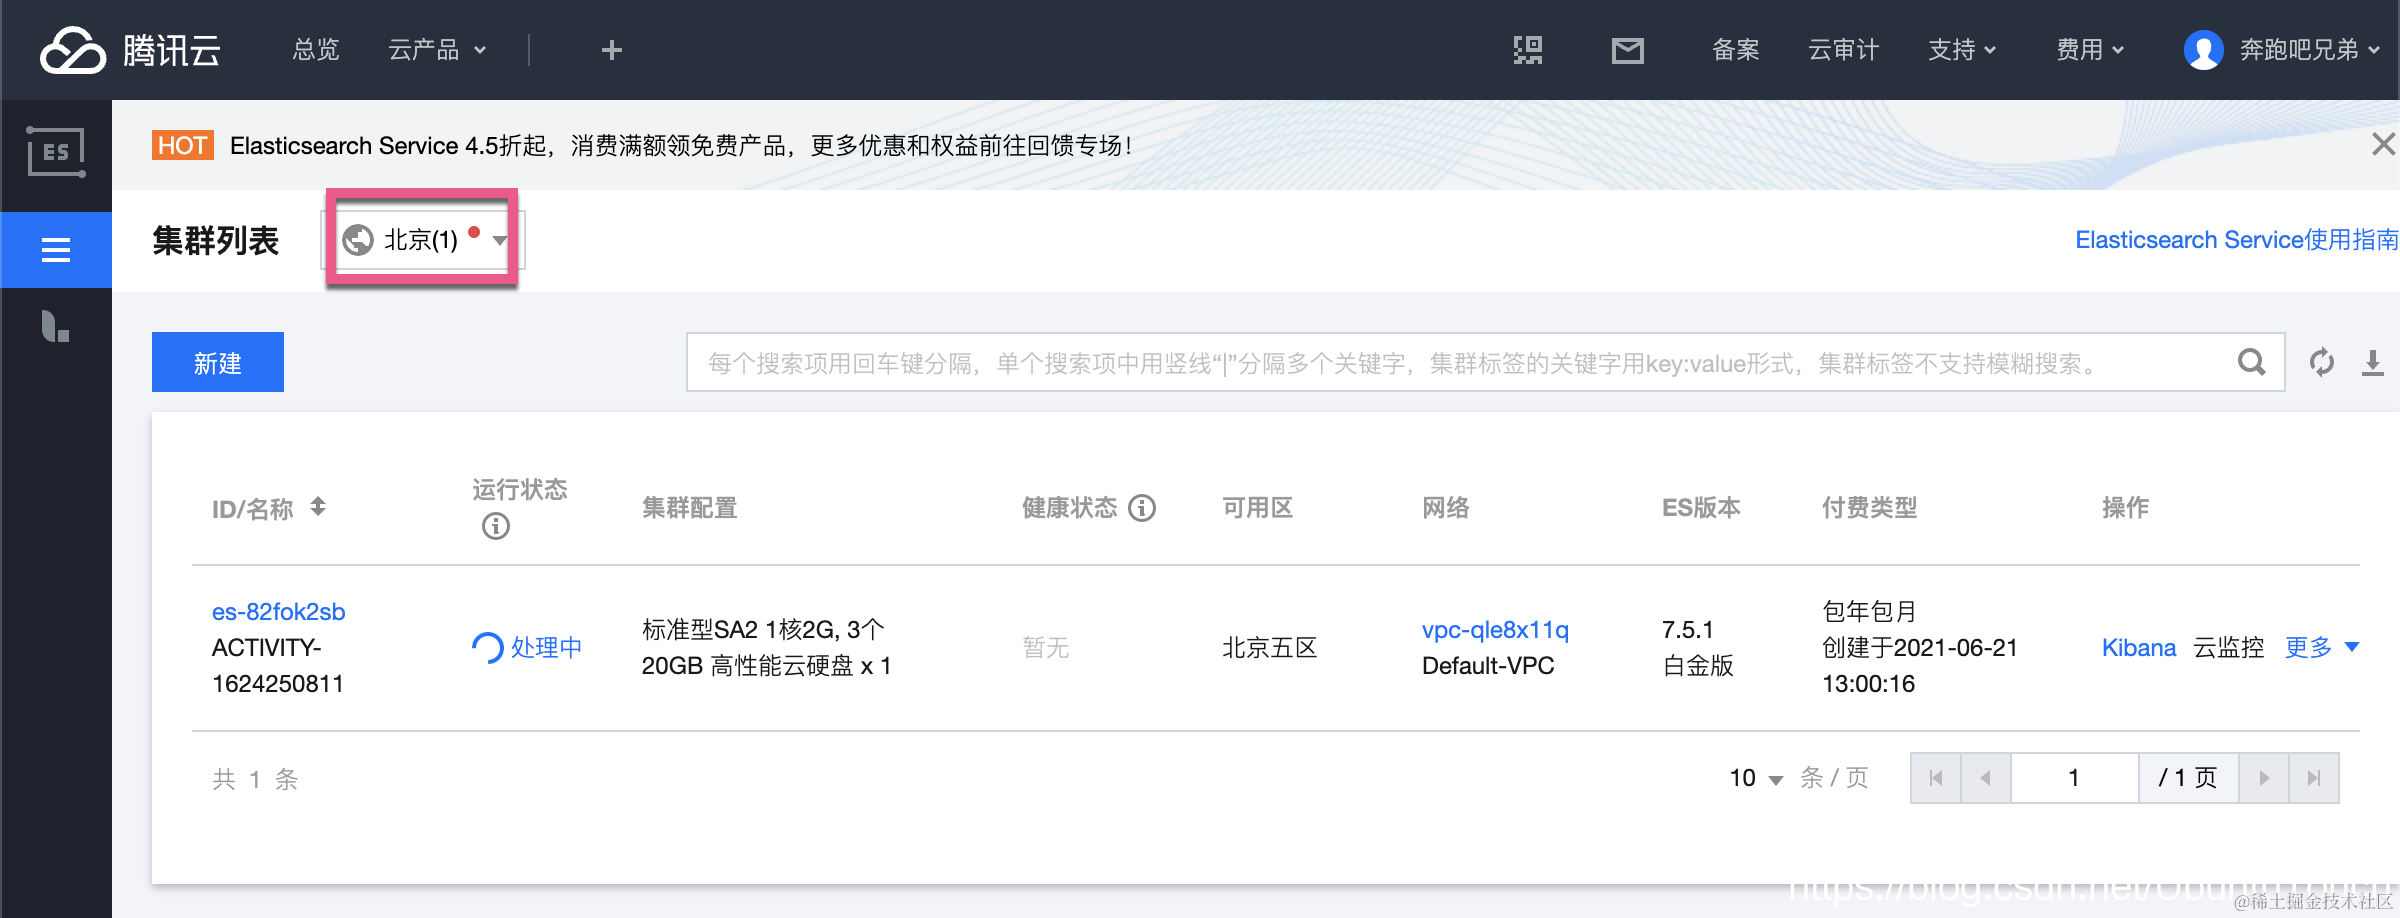Click the Default-VPC network name
The image size is (2400, 918).
(x=1488, y=666)
